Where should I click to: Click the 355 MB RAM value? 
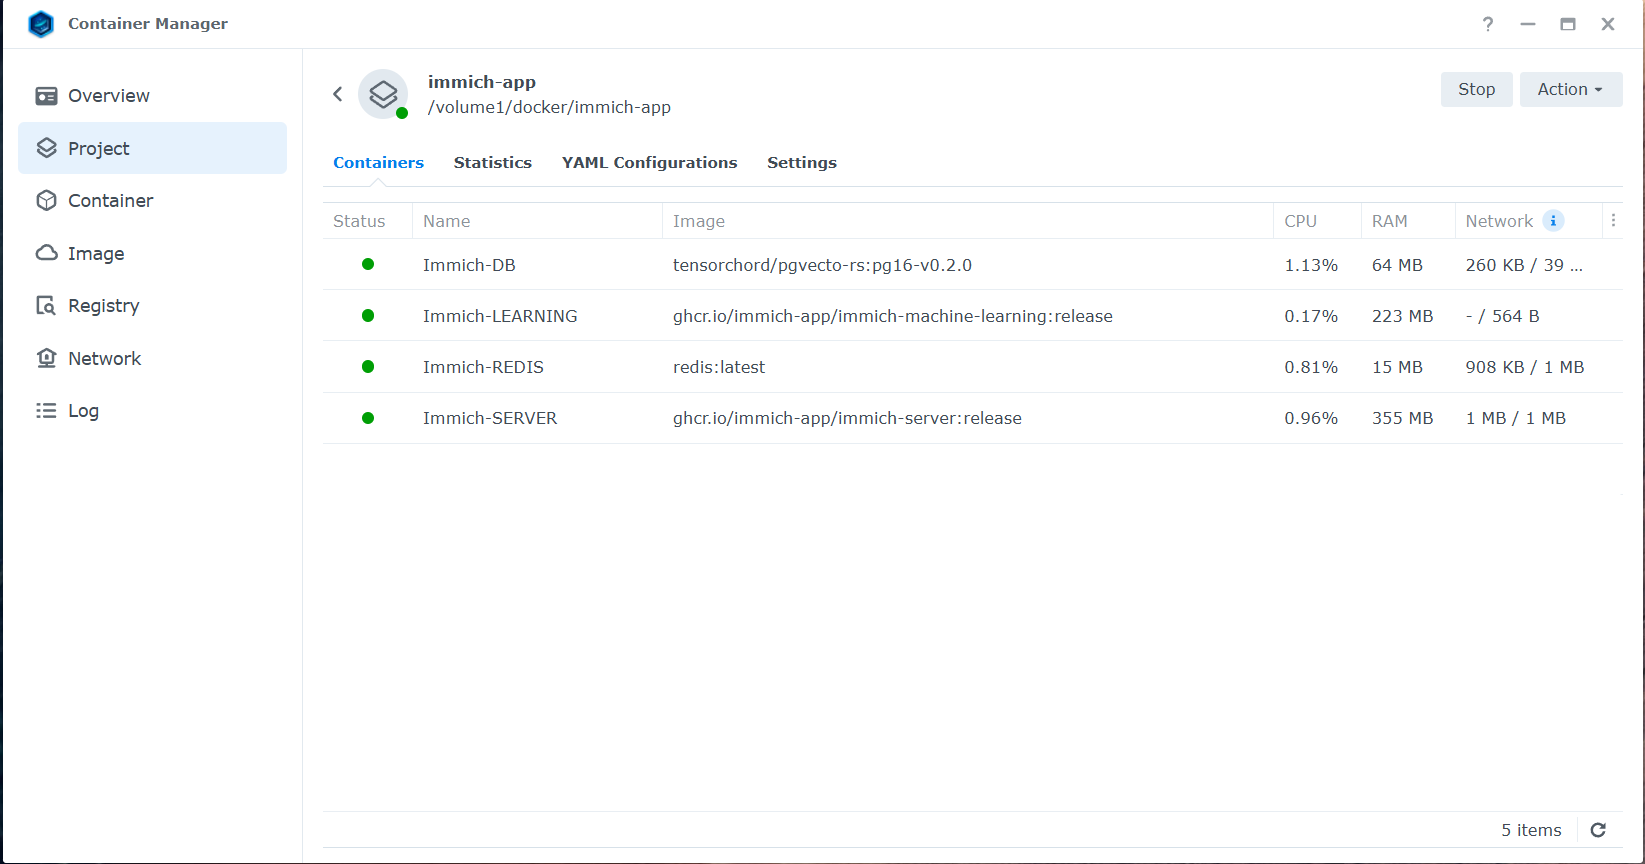click(x=1402, y=418)
